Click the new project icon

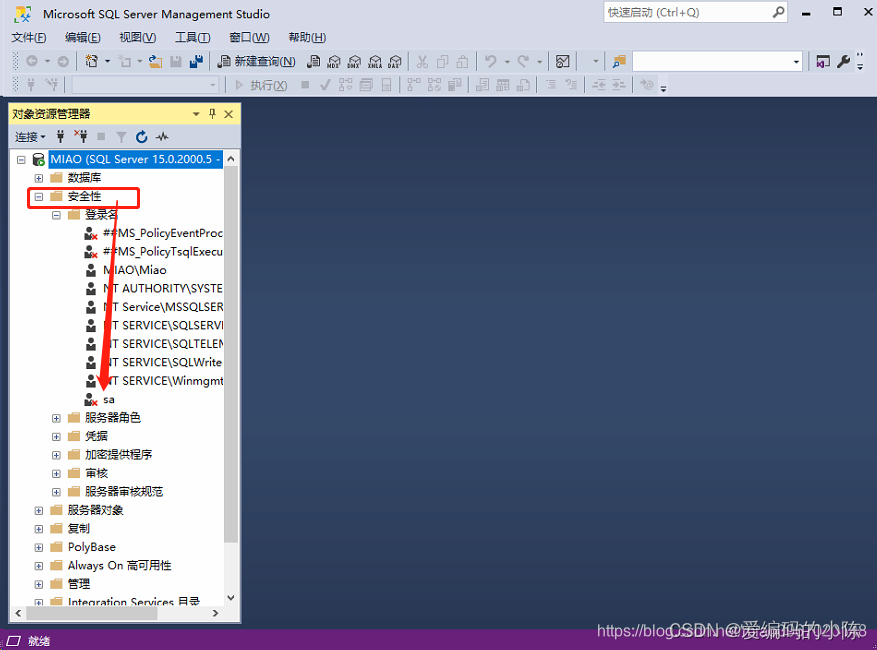click(91, 61)
